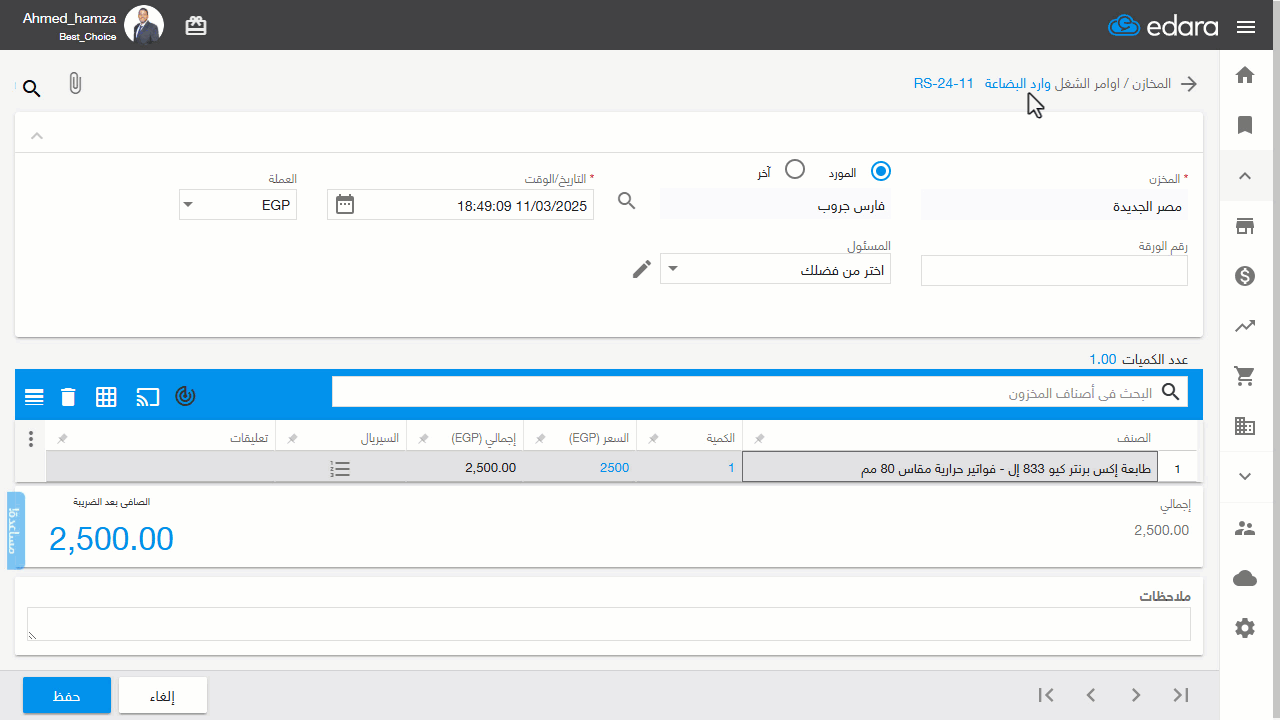The height and width of the screenshot is (720, 1280).
Task: Select the المورد radio button
Action: pyautogui.click(x=881, y=171)
